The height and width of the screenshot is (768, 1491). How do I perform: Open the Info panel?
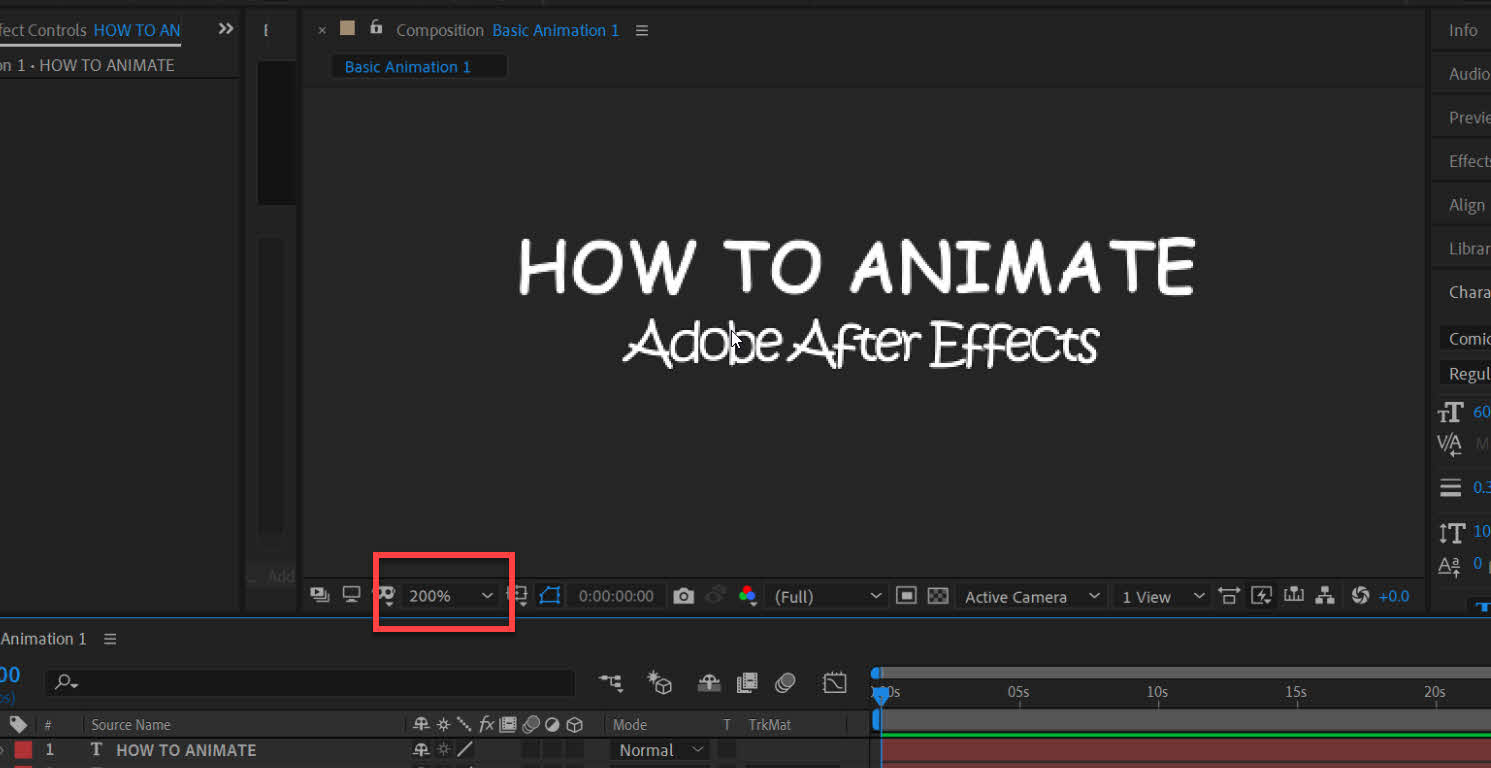point(1463,30)
